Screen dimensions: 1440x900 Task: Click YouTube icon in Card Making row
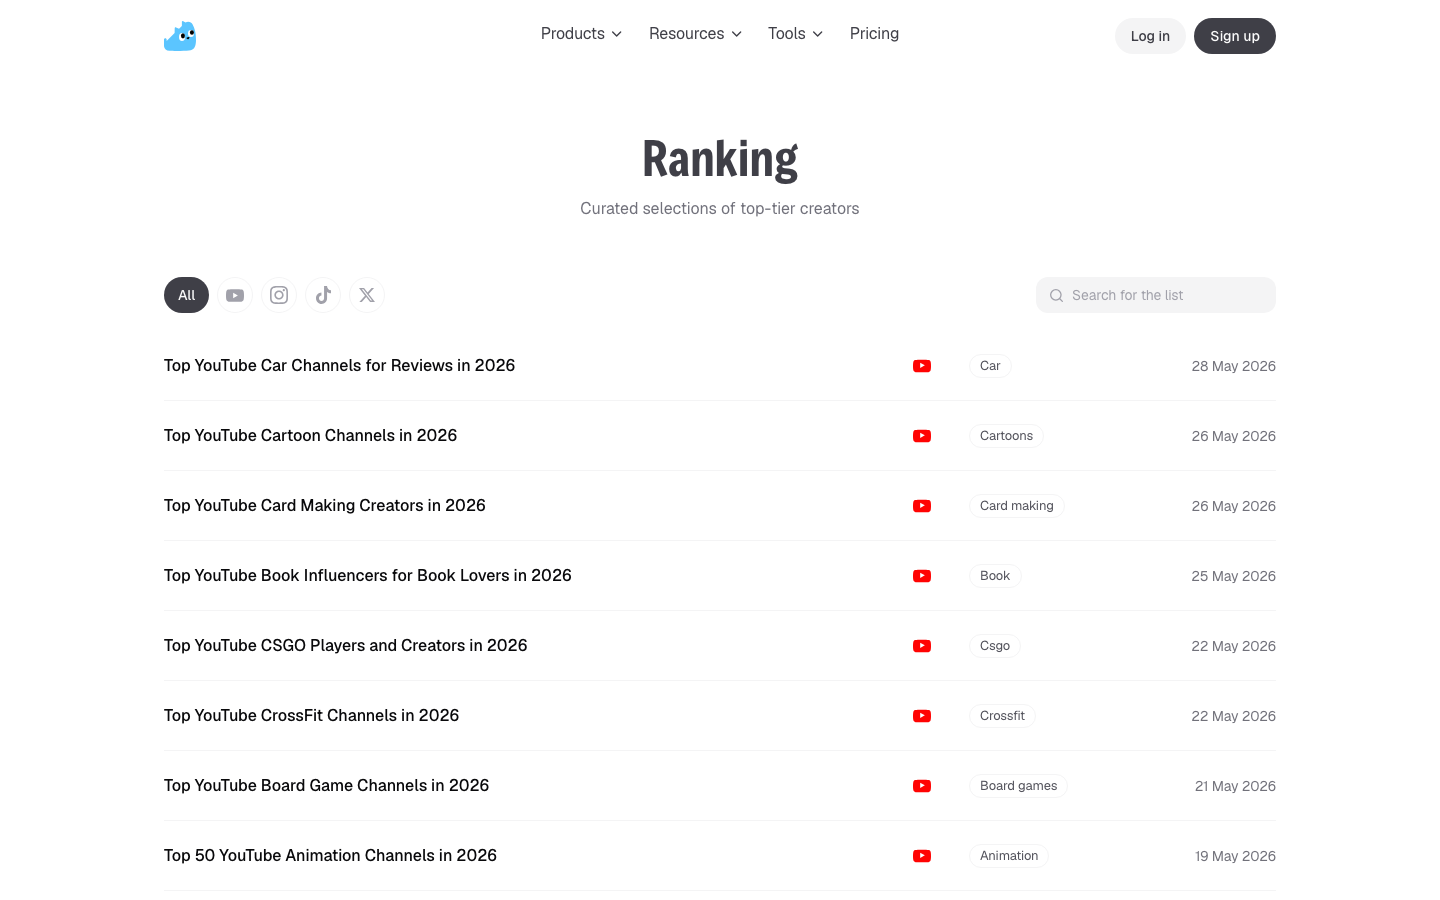pyautogui.click(x=922, y=506)
